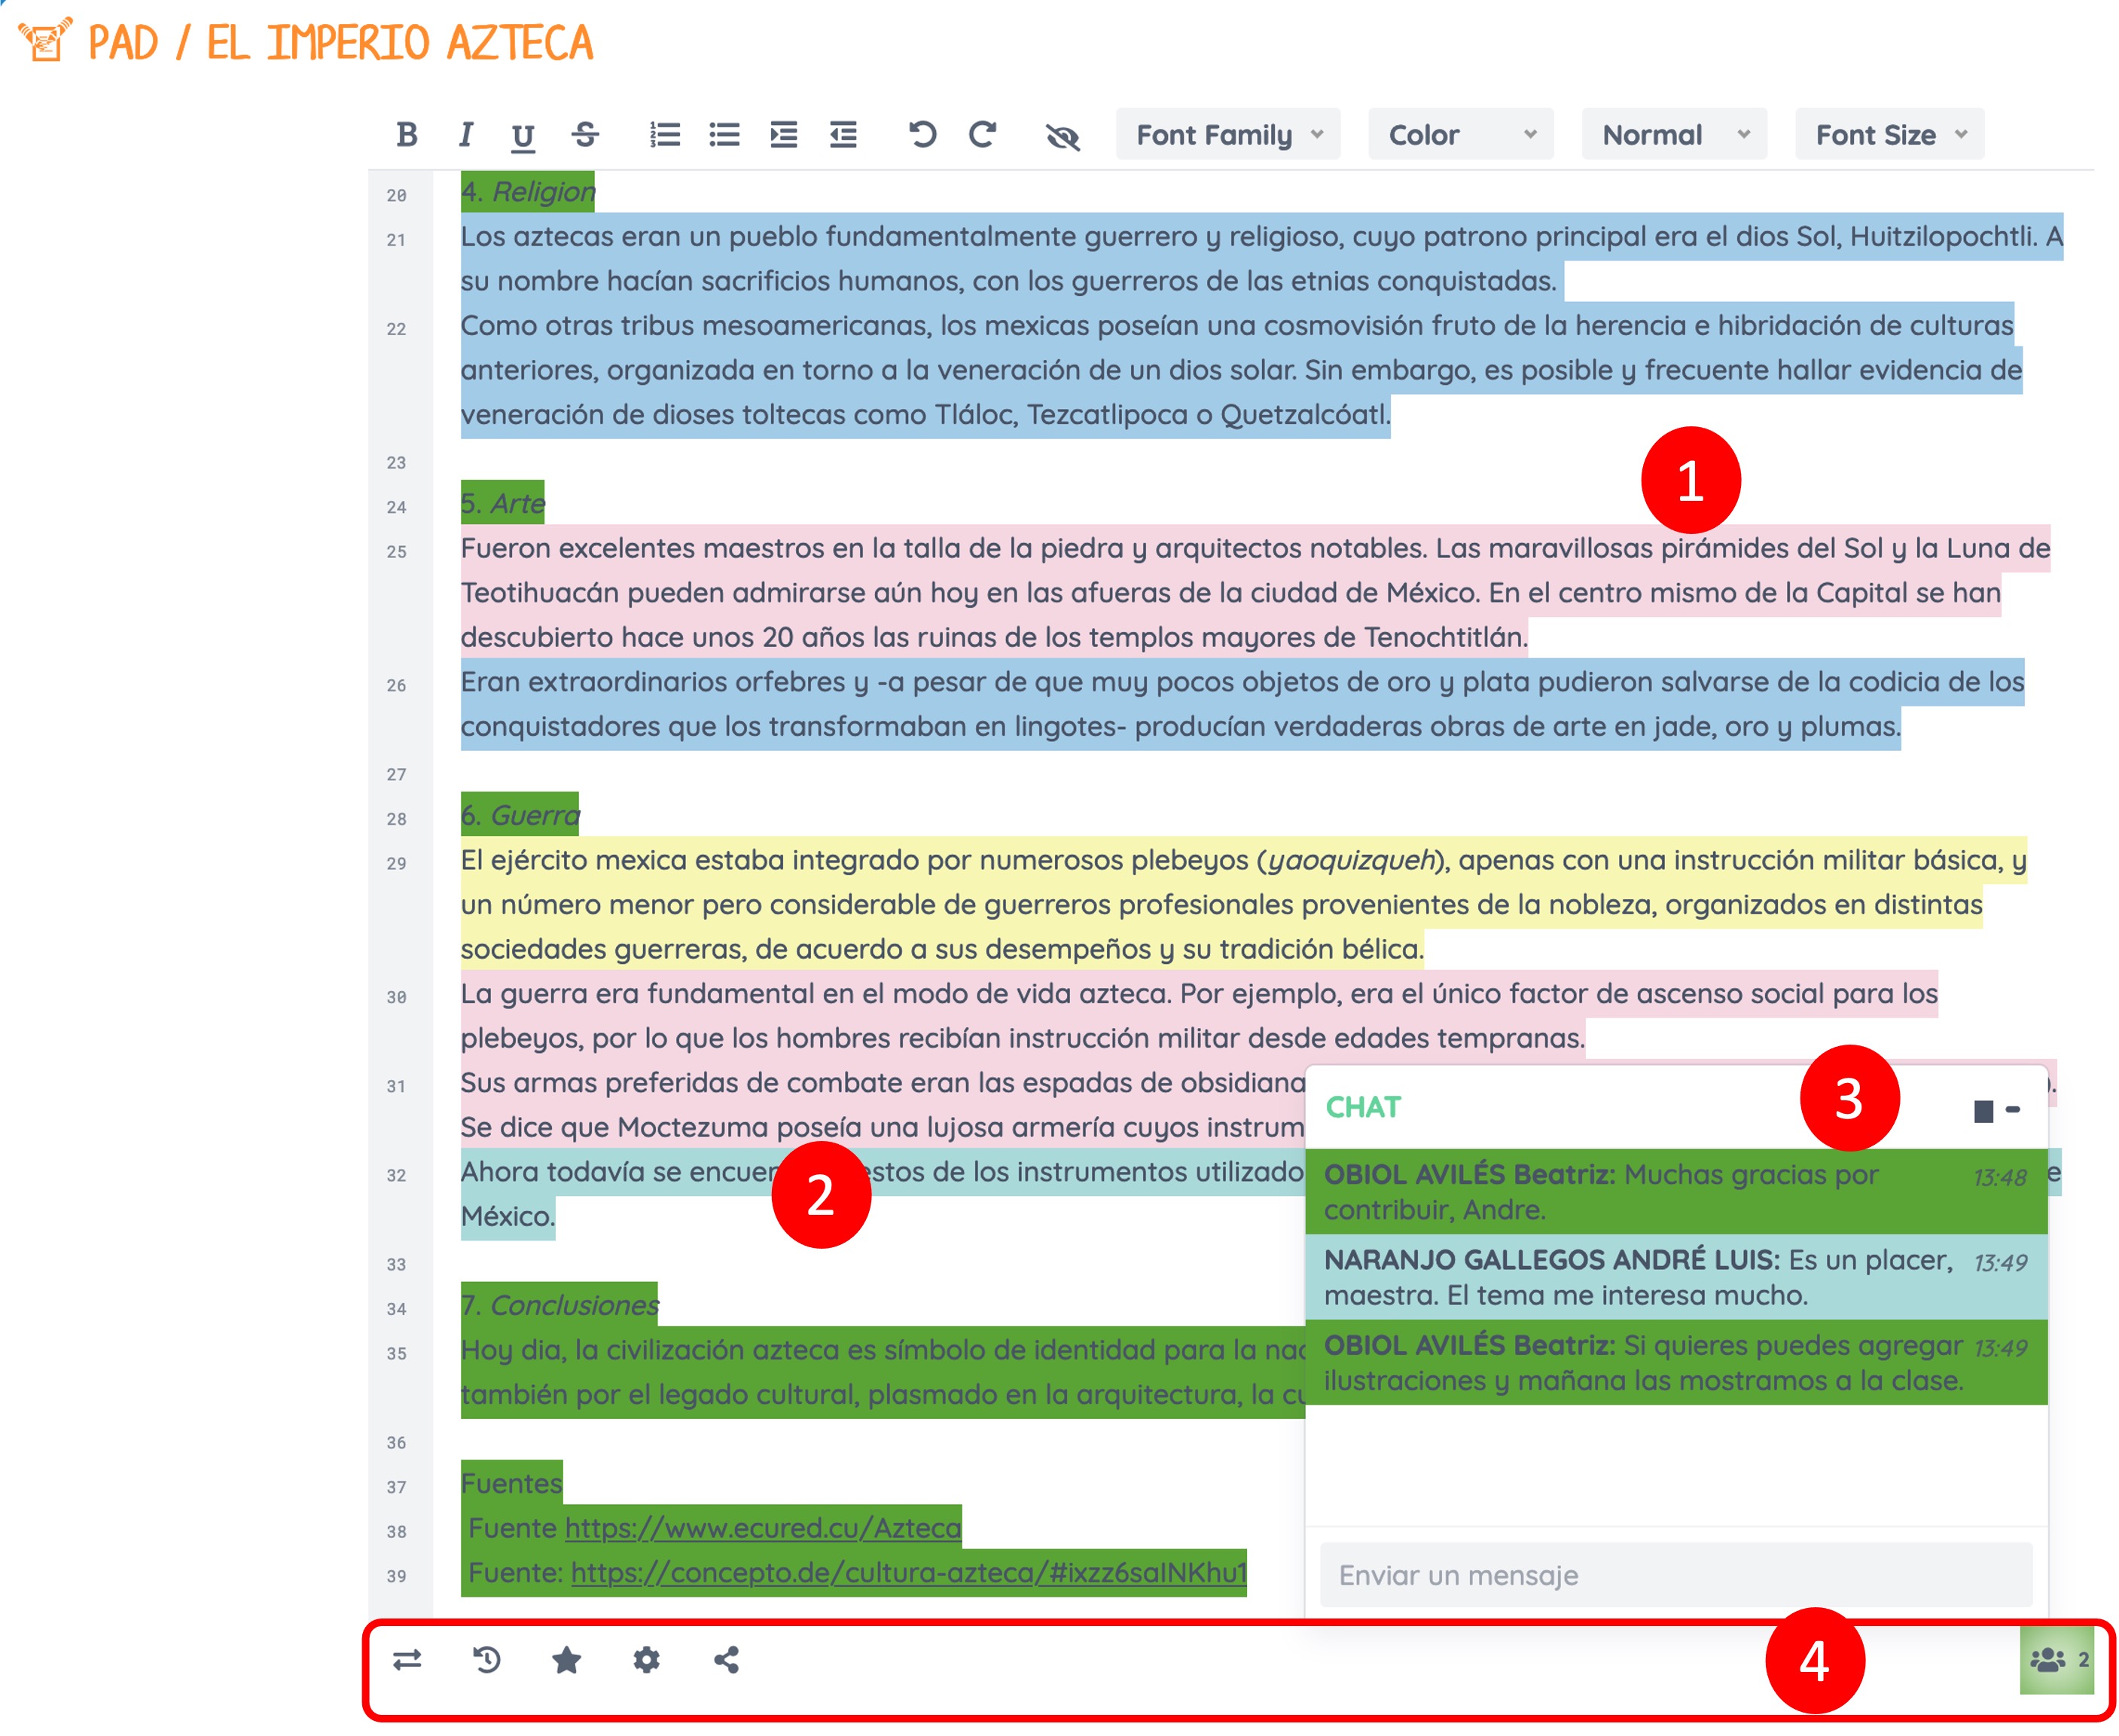The image size is (2119, 1736).
Task: Open the ecured.cu Azteca link
Action: (763, 1528)
